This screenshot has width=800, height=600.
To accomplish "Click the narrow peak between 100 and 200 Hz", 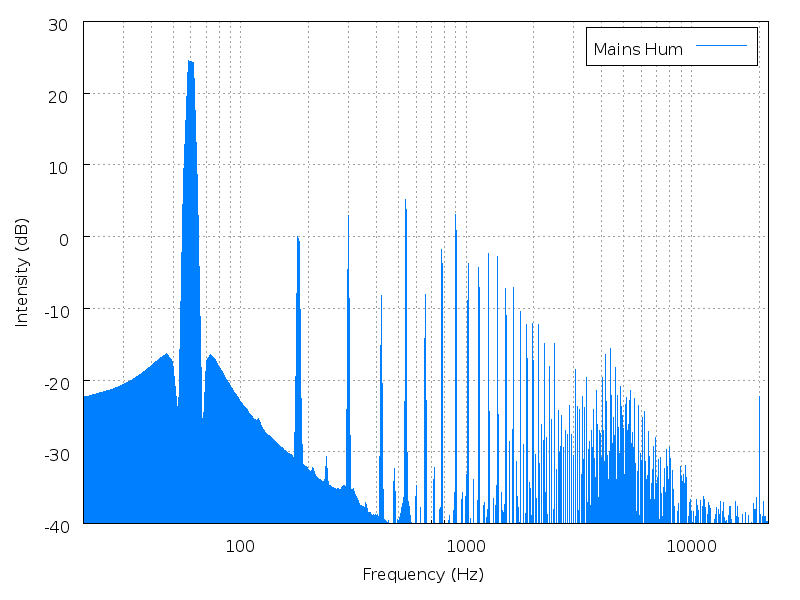I will pos(298,238).
